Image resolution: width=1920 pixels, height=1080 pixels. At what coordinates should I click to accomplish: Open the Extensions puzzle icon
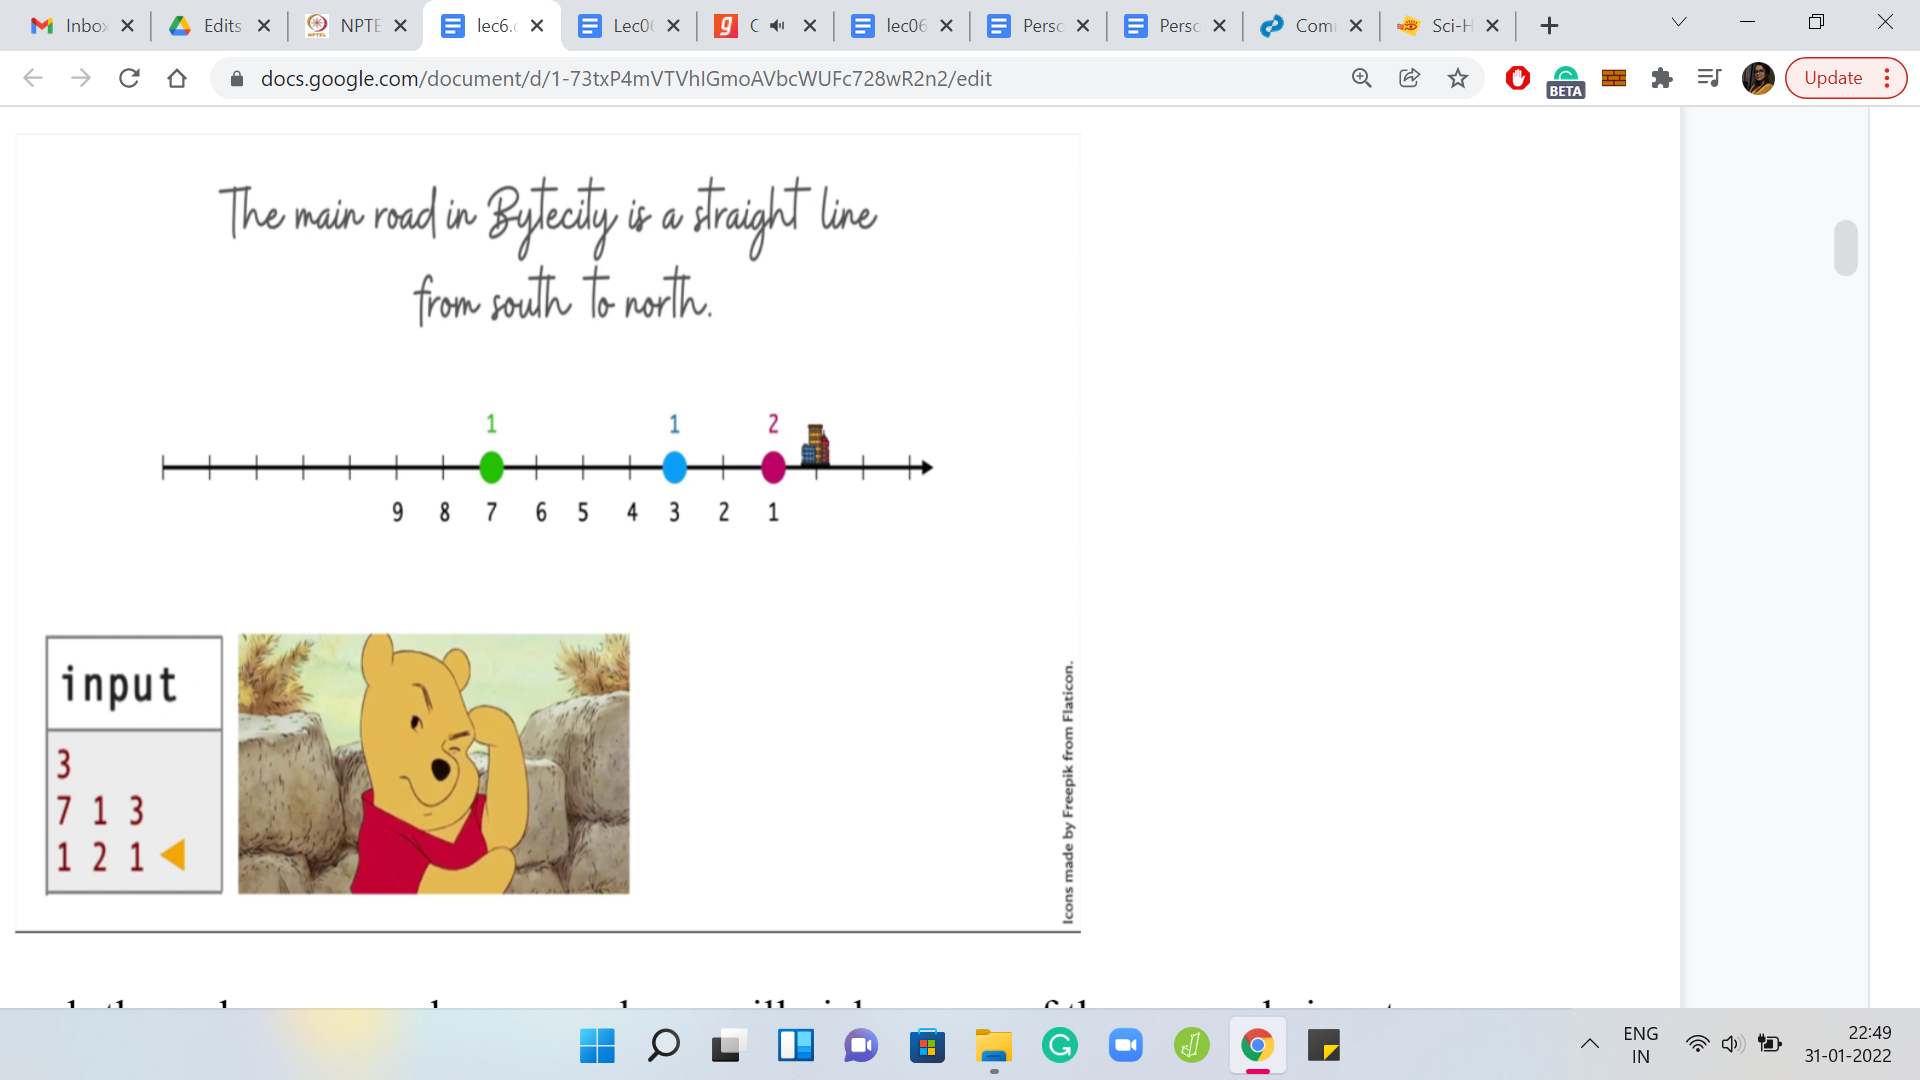click(x=1662, y=78)
